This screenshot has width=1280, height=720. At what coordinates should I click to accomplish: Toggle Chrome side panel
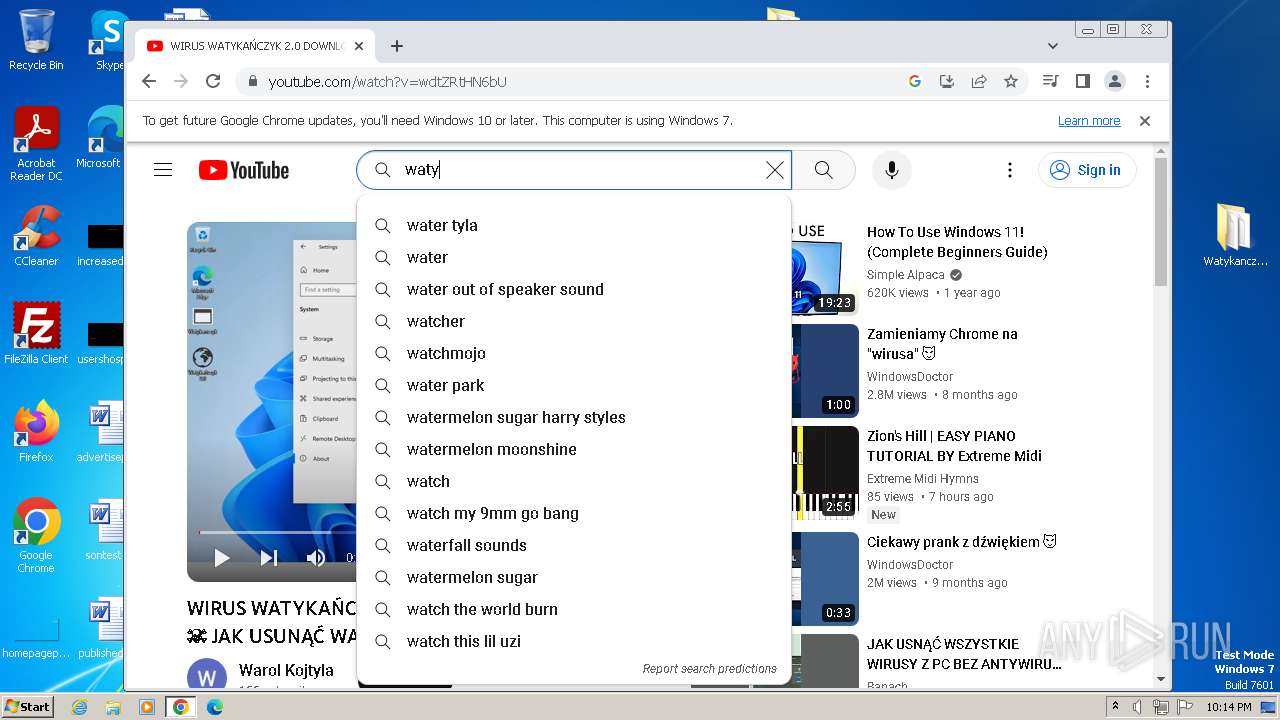(1082, 81)
